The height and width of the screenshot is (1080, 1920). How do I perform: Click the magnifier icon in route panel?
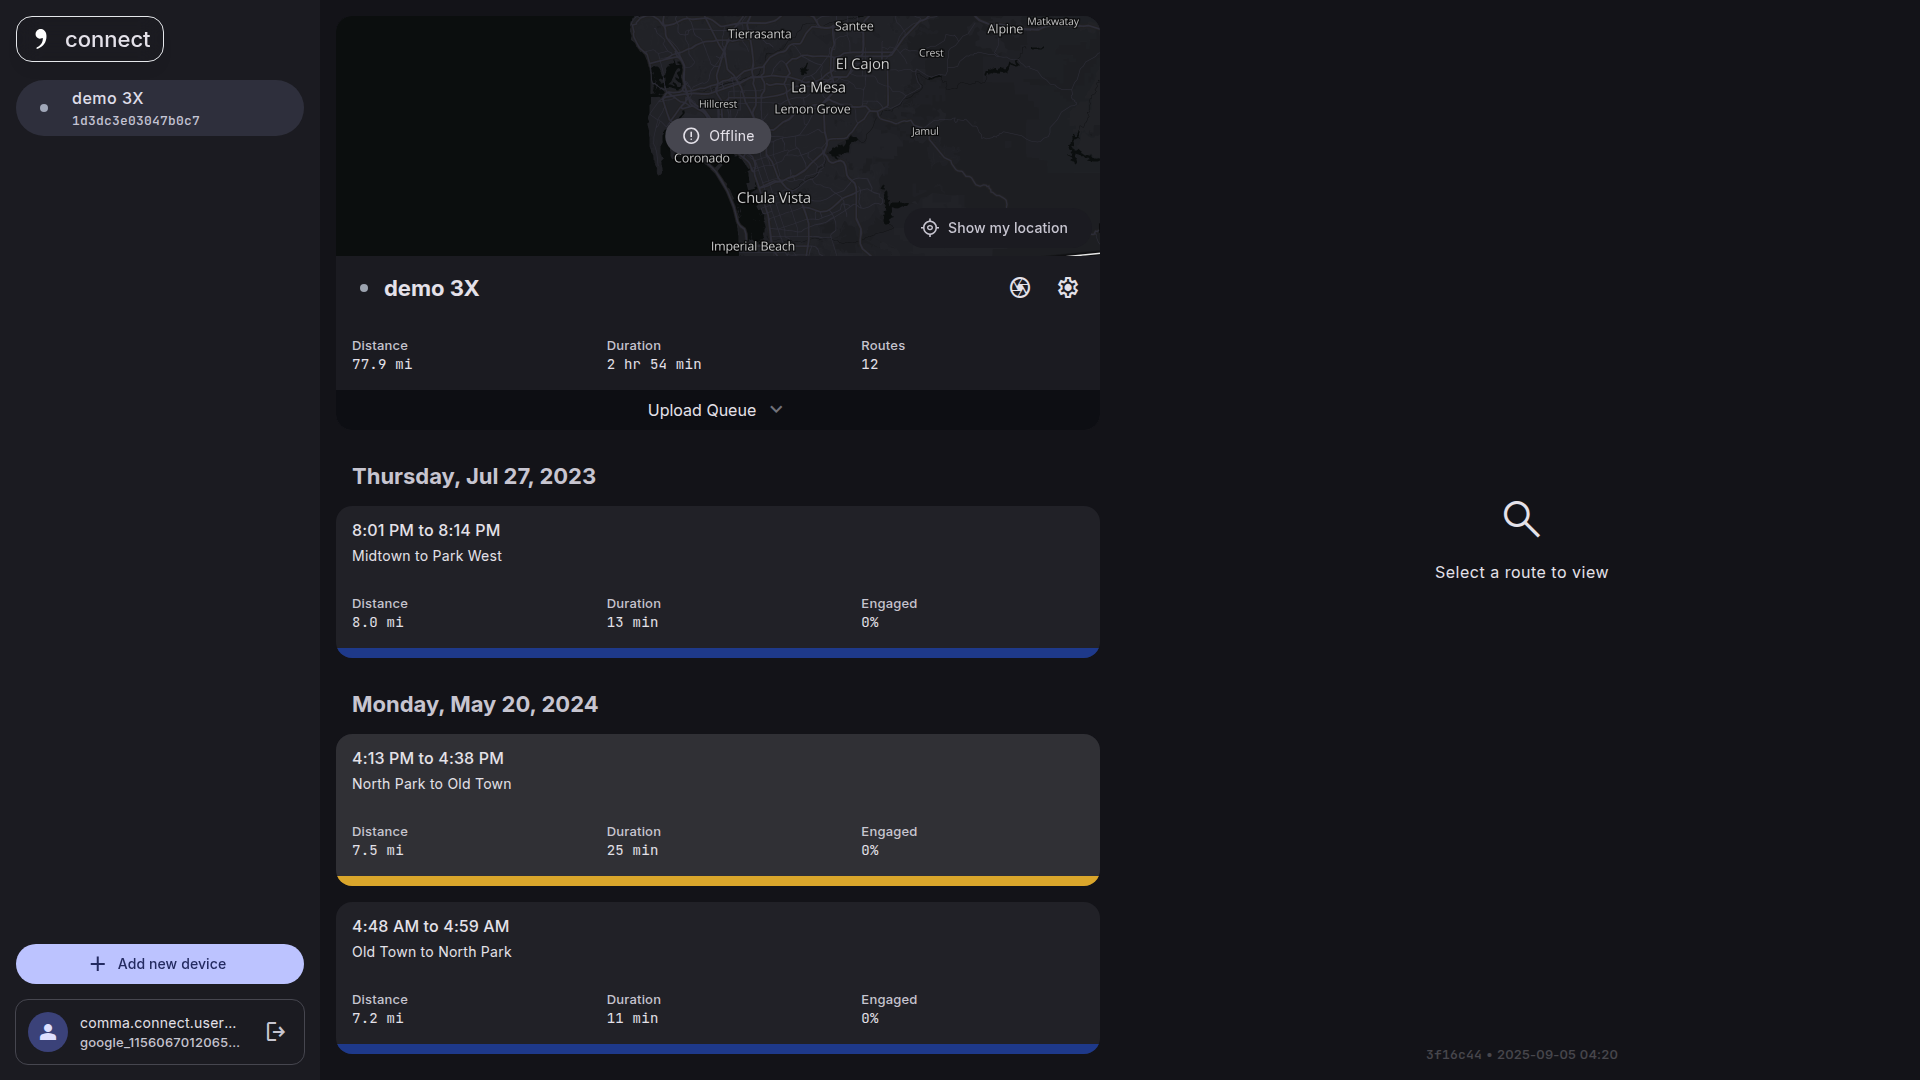pyautogui.click(x=1521, y=518)
